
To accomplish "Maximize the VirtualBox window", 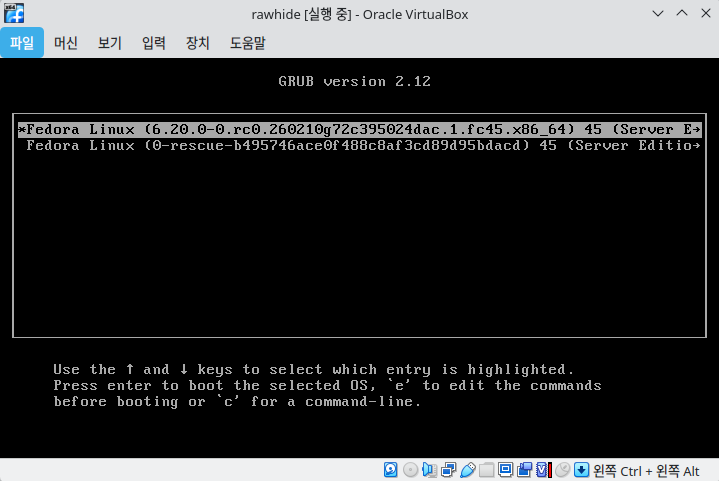I will 682,13.
